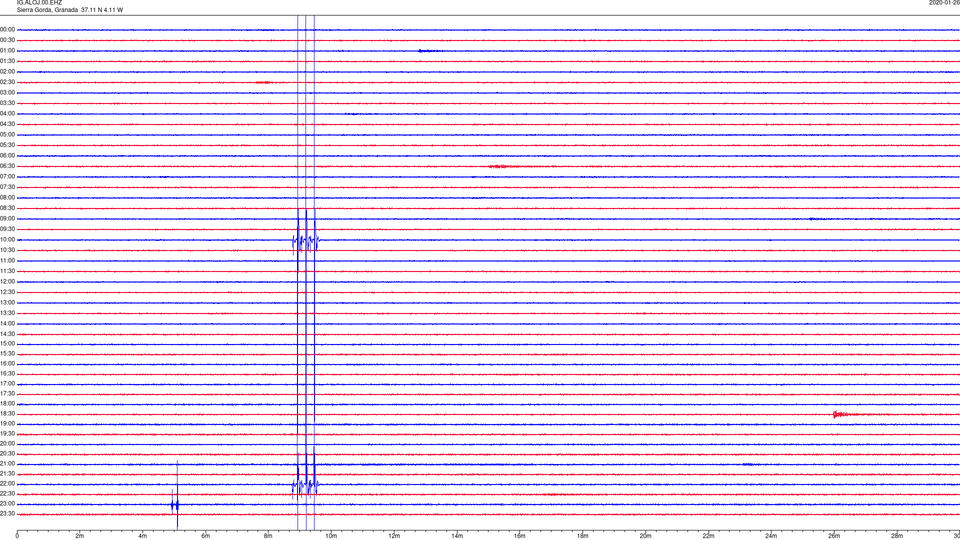The width and height of the screenshot is (960, 540).
Task: Select the 06:30 row label
Action: [x=7, y=166]
